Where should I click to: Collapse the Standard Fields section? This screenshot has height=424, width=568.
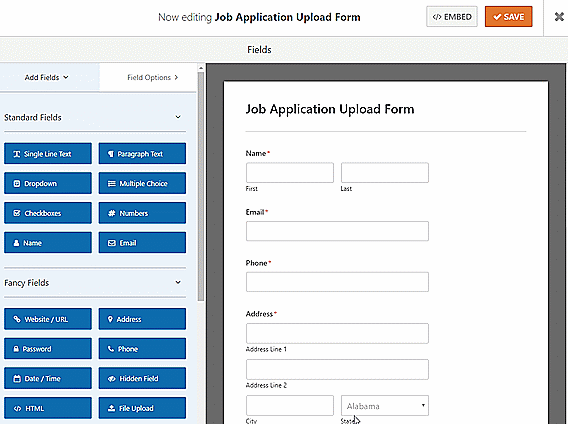pos(178,117)
